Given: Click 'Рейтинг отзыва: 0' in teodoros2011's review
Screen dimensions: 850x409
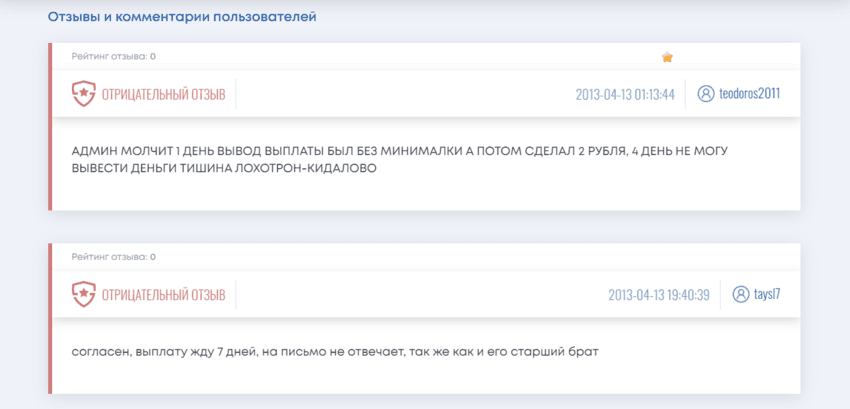Looking at the screenshot, I should coord(114,56).
